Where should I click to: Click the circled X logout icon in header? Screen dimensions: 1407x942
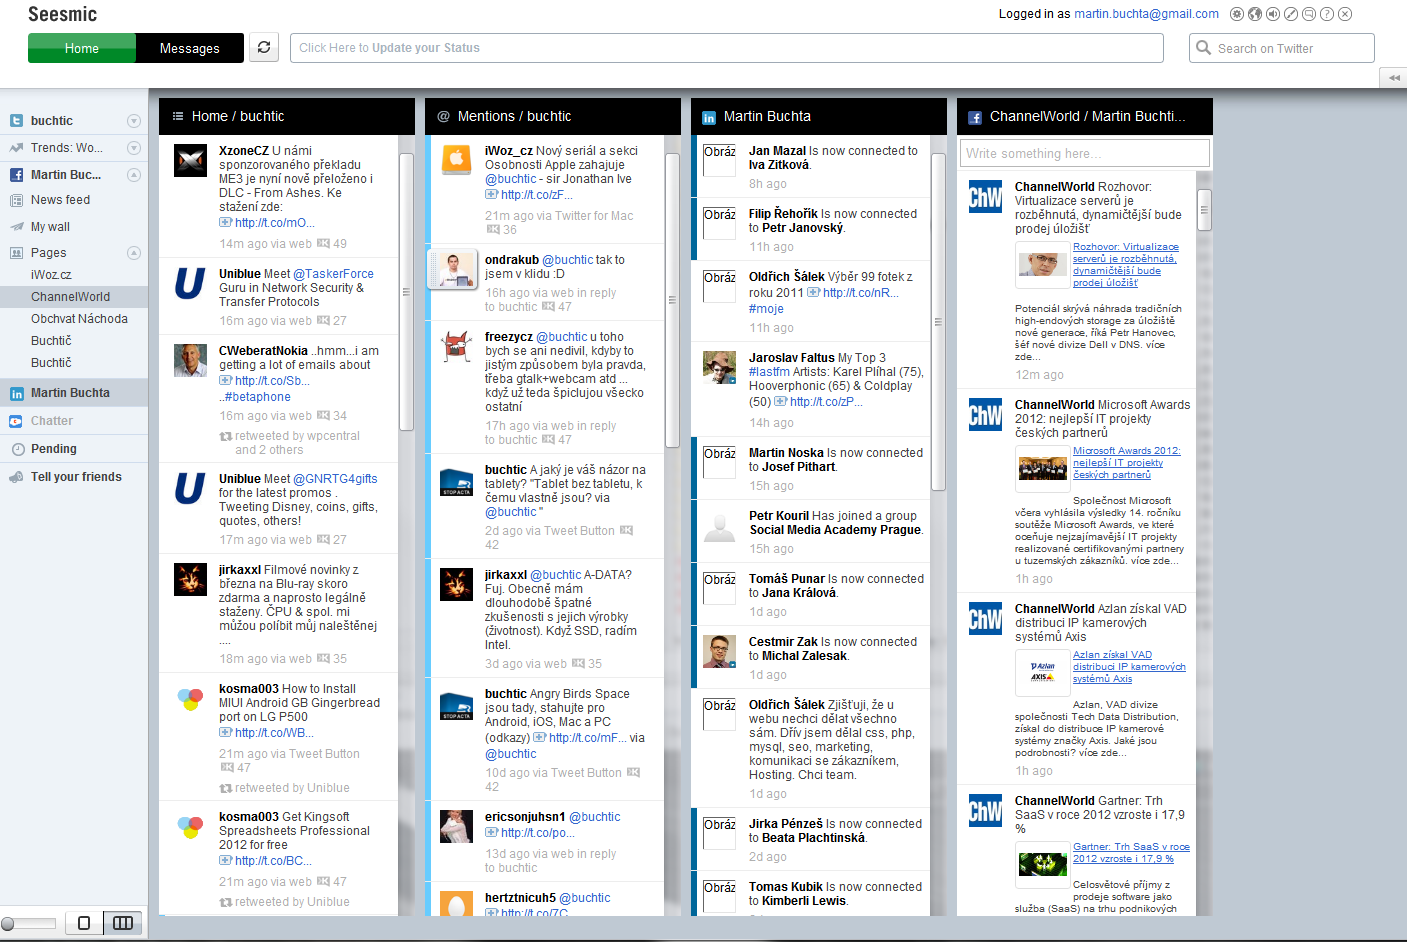point(1345,14)
